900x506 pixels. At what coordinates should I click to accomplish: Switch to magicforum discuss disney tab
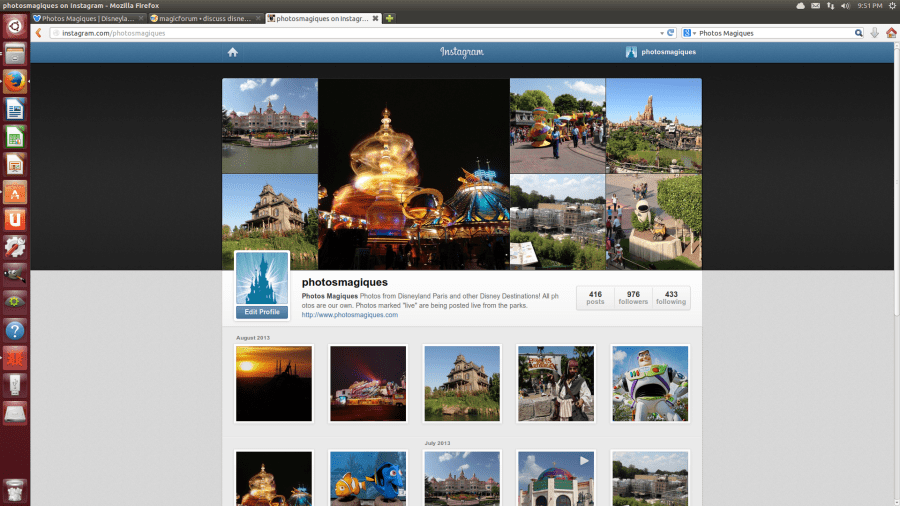[x=205, y=18]
